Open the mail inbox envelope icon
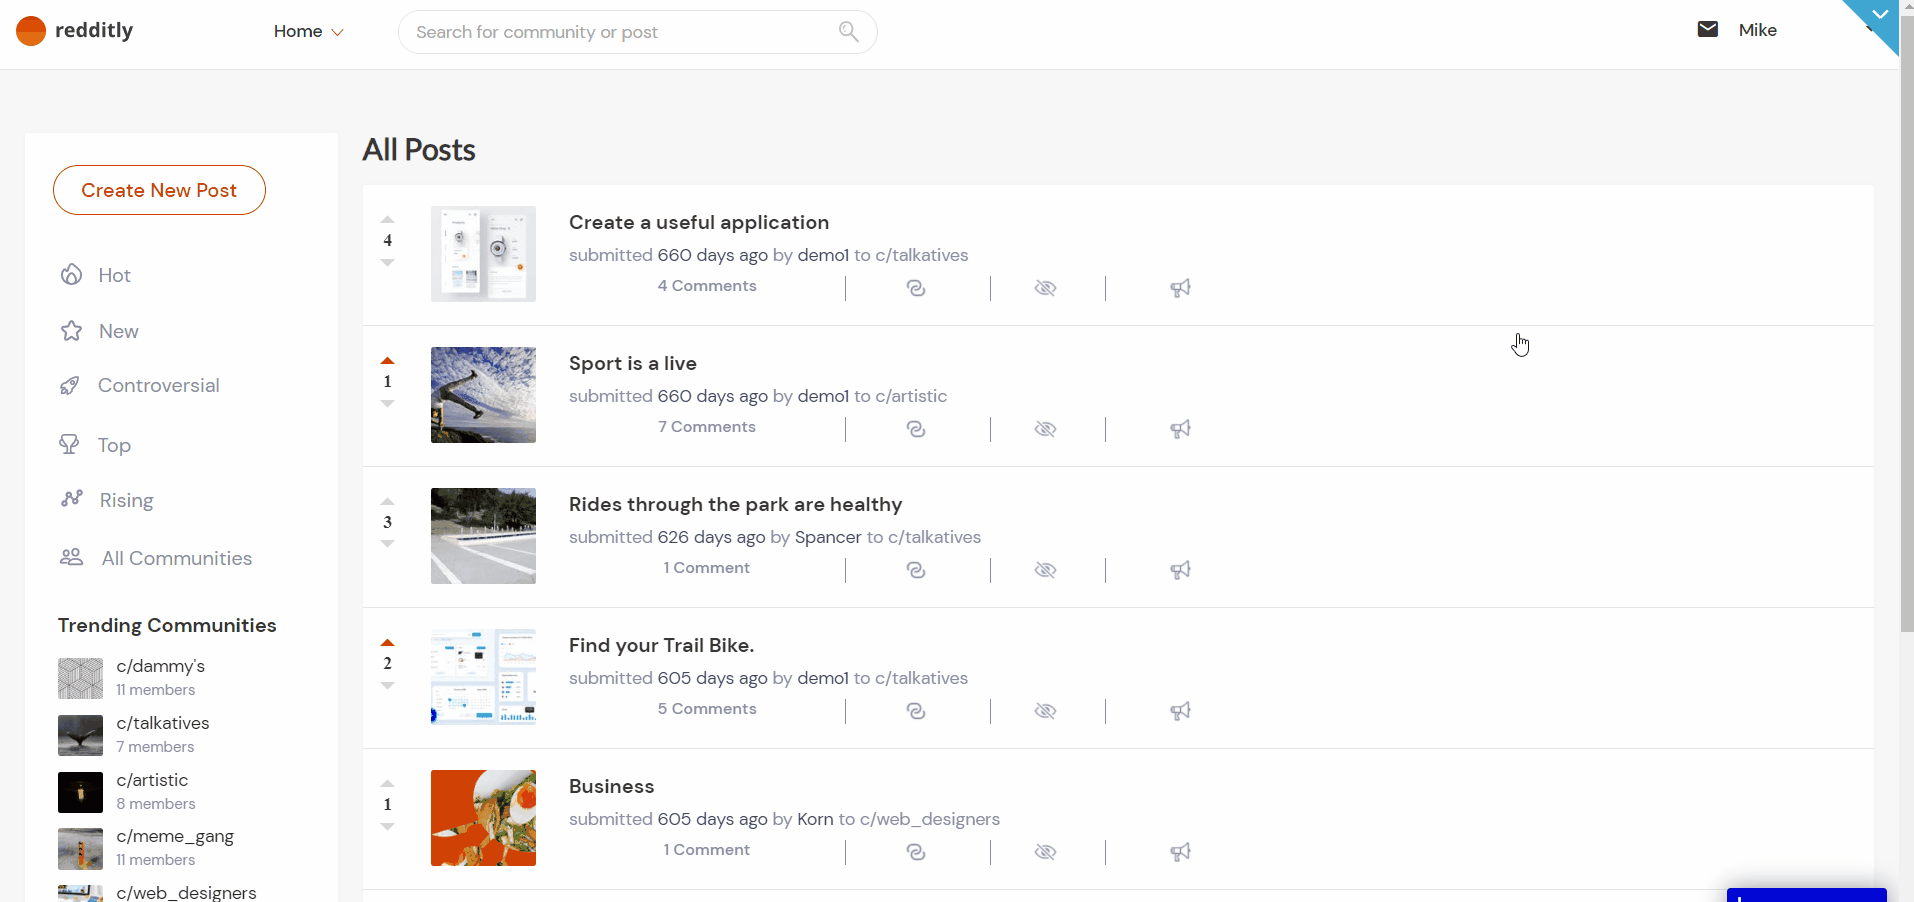 [1707, 30]
